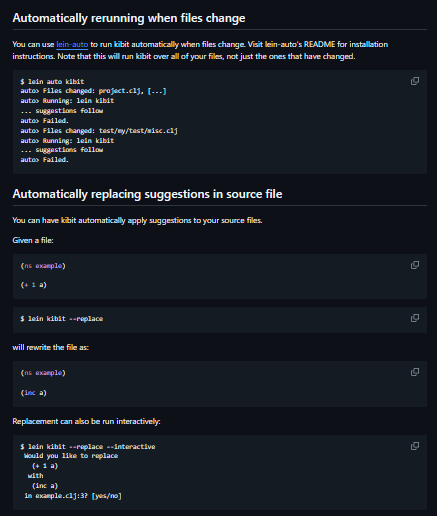Copy the single-line "lein kibit --replace" command
Screen dimensions: 437x516
(415, 318)
